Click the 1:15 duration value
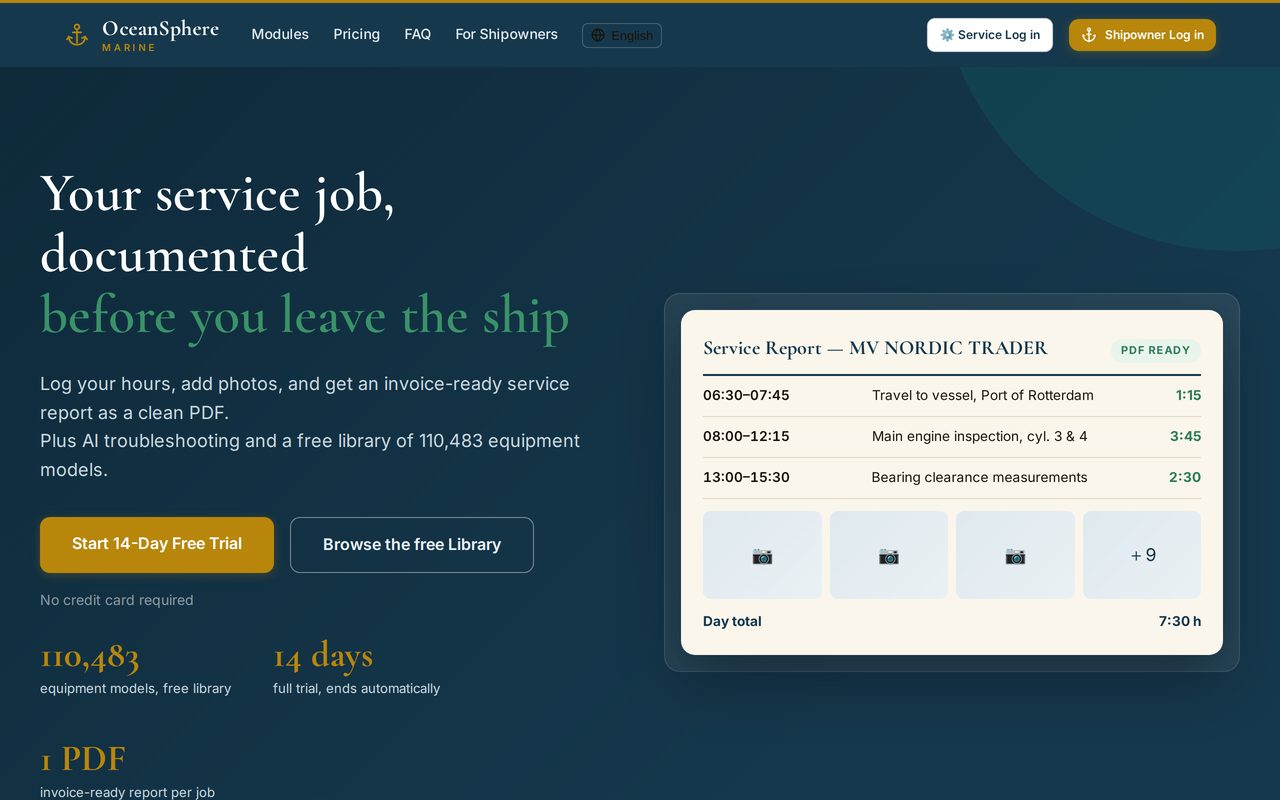The width and height of the screenshot is (1280, 800). pos(1188,395)
